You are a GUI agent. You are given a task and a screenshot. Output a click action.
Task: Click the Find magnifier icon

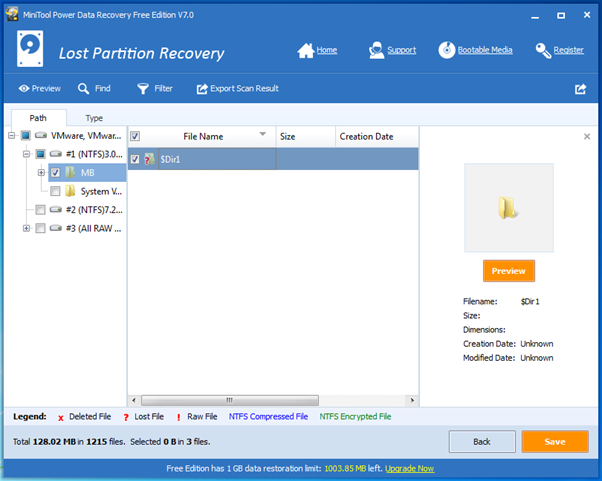point(83,89)
